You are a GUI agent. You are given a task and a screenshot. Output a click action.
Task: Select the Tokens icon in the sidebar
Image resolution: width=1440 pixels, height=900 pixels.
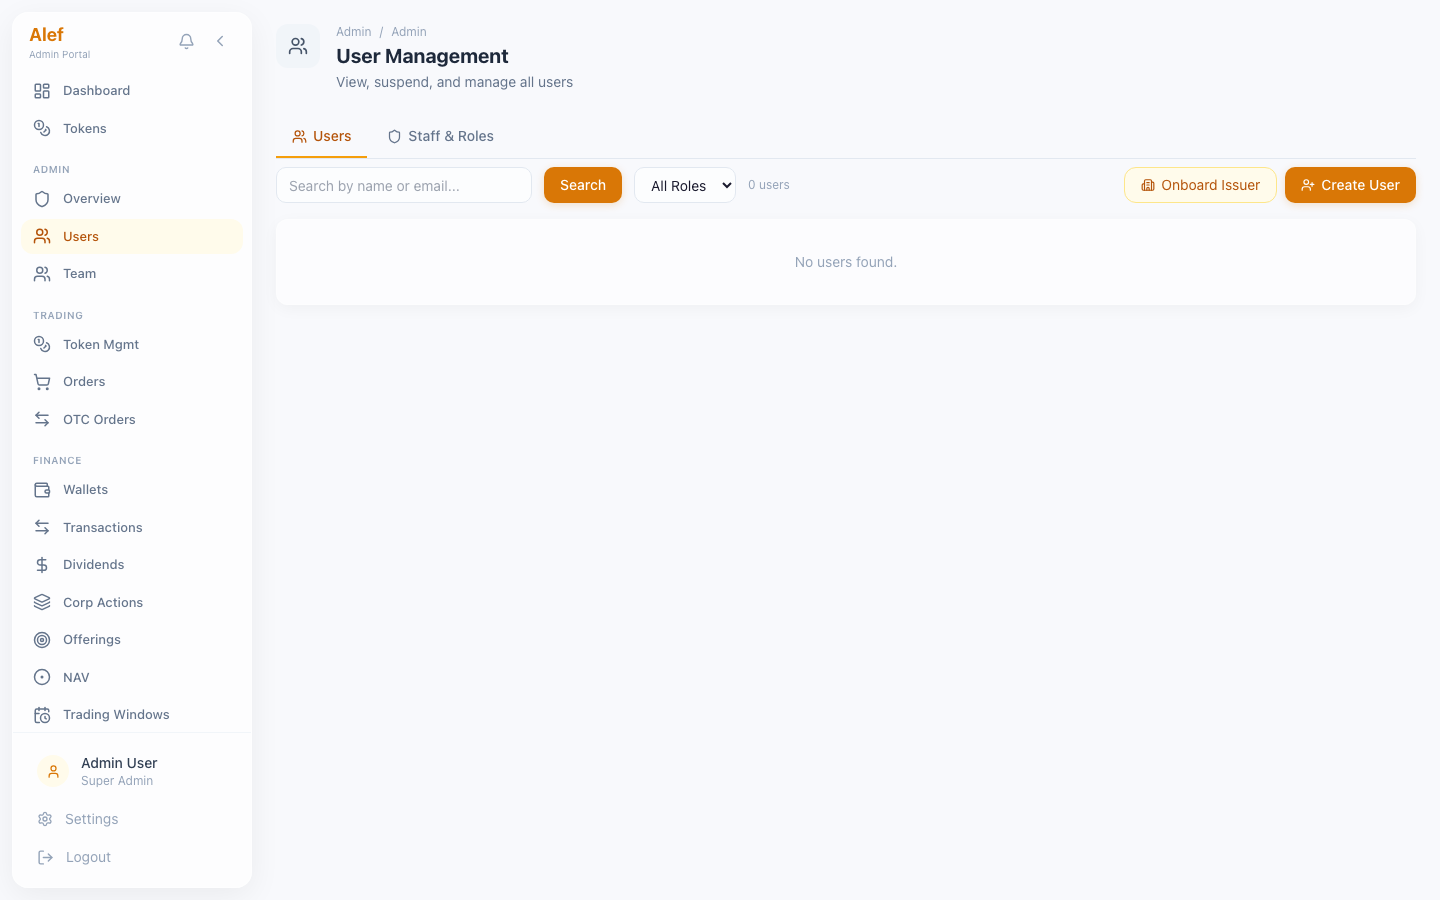41,128
